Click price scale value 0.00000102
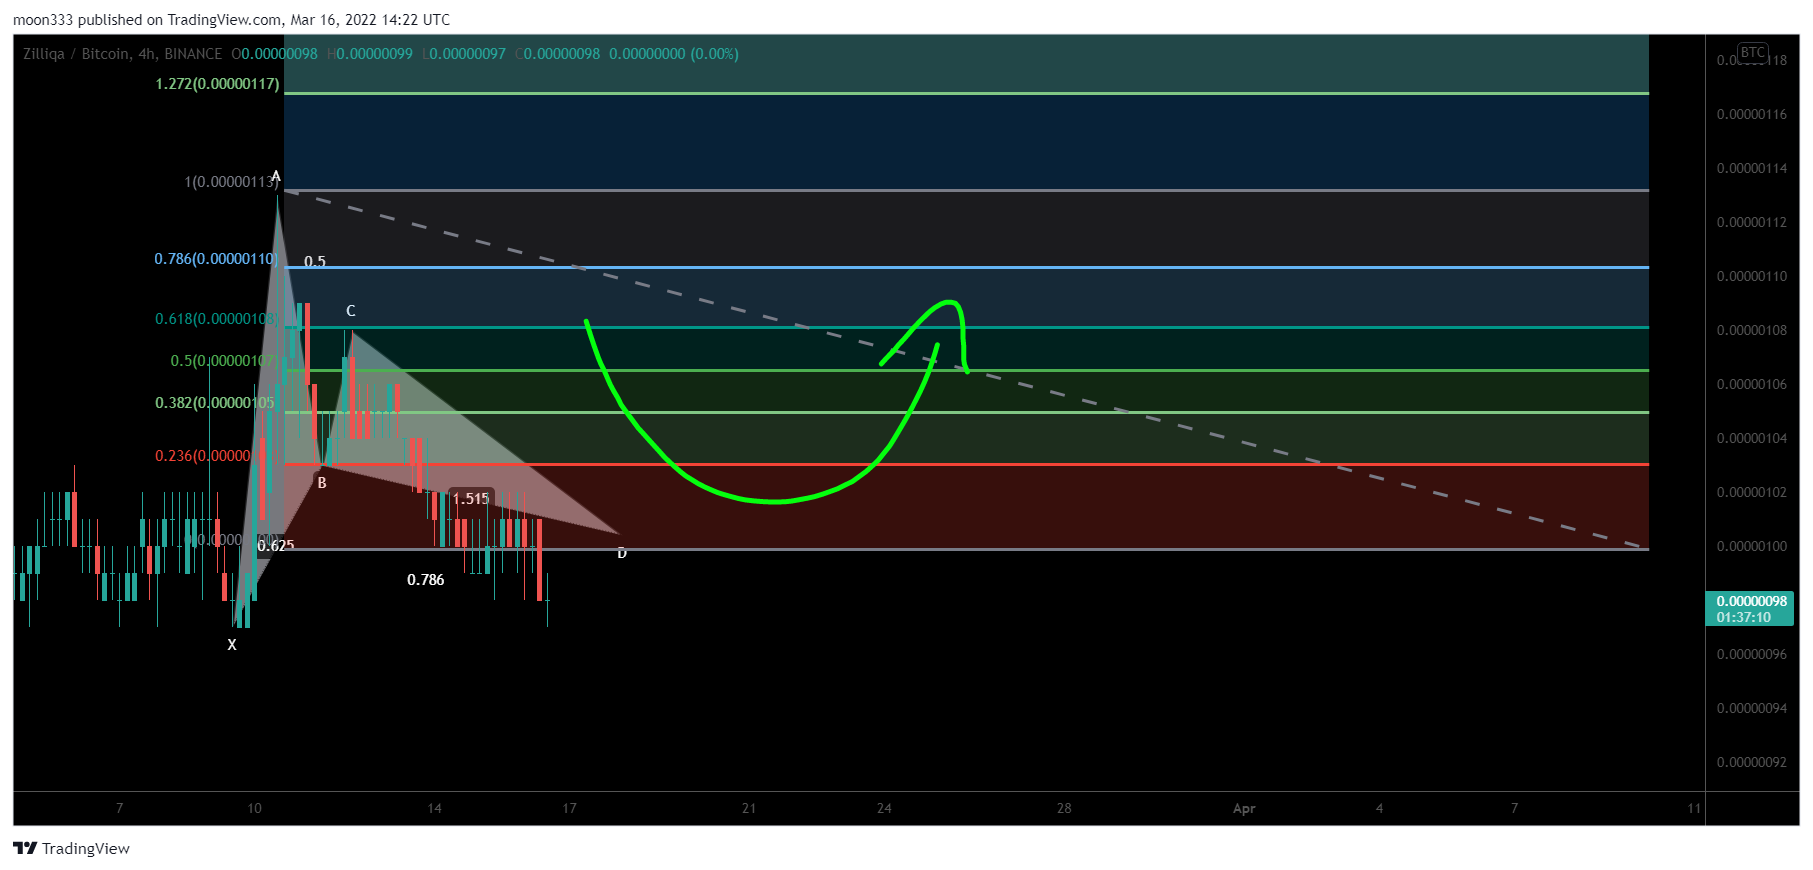This screenshot has height=870, width=1813. [1752, 493]
